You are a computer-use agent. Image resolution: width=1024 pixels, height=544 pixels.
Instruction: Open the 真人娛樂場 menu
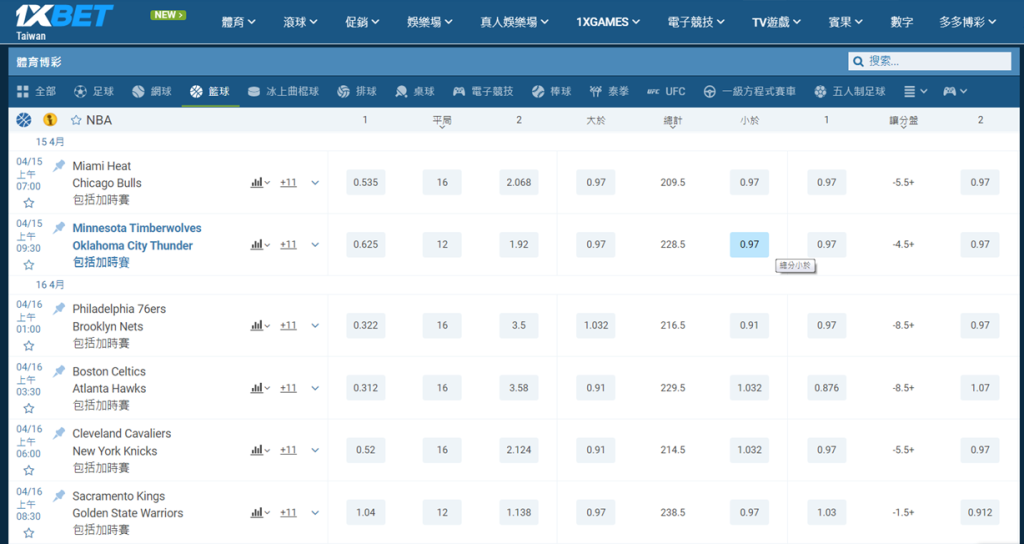(x=515, y=22)
